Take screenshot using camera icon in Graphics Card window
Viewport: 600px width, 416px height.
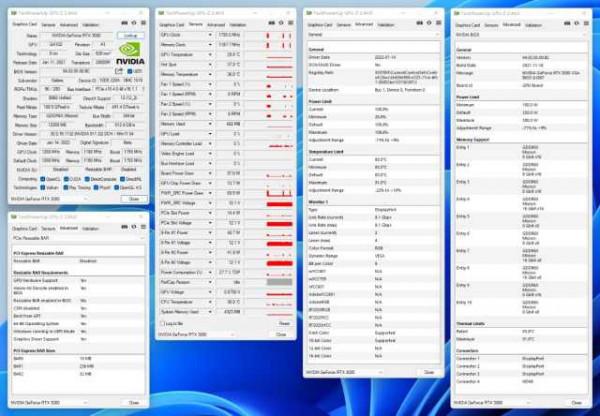124,23
